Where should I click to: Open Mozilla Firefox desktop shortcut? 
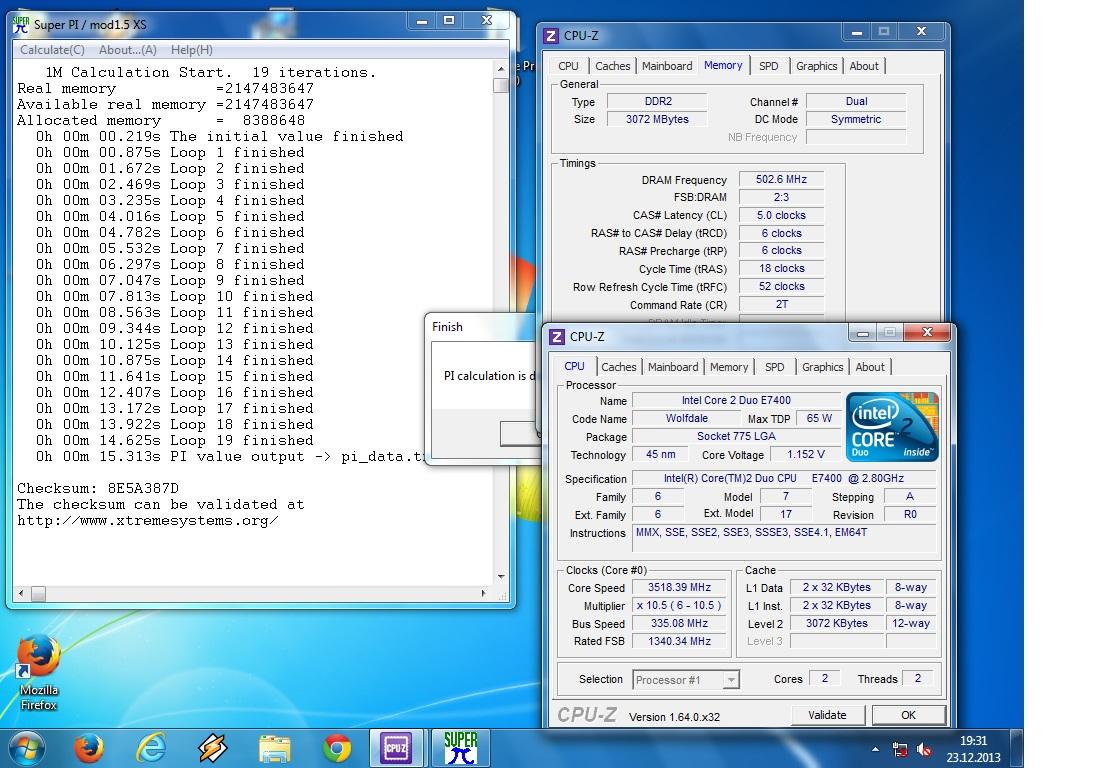(x=38, y=673)
